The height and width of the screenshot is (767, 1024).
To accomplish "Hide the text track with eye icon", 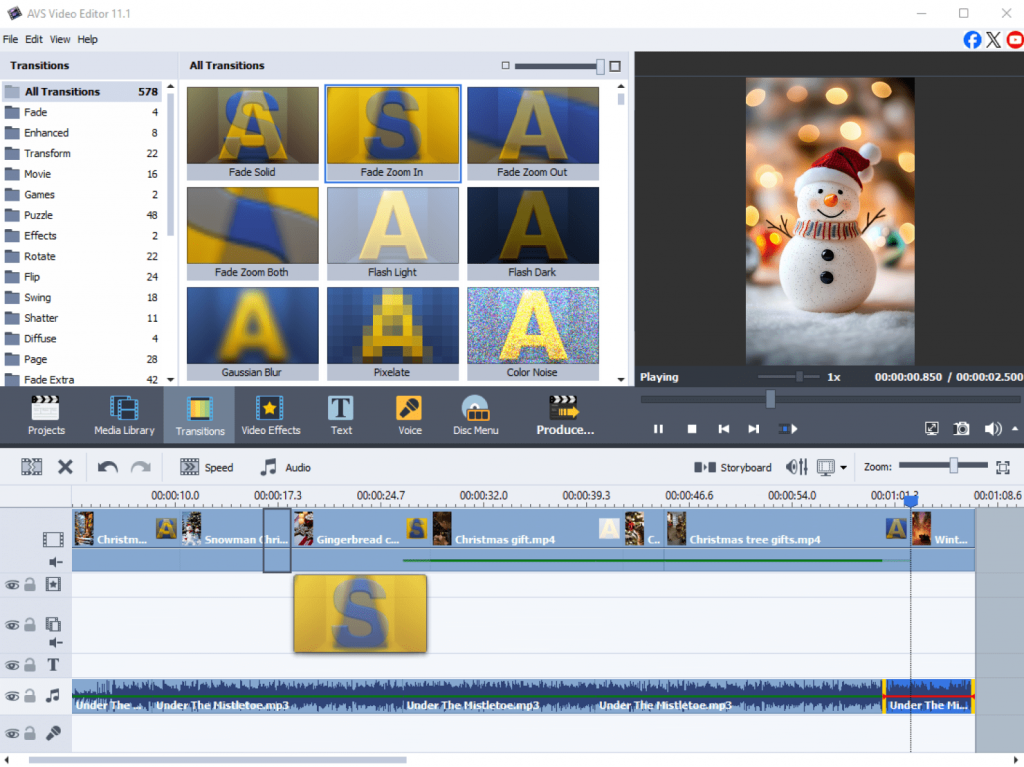I will tap(12, 666).
